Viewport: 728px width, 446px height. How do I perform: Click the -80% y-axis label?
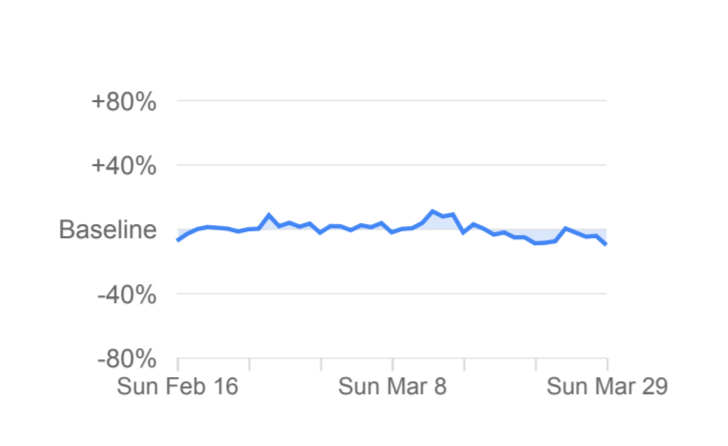(x=125, y=359)
